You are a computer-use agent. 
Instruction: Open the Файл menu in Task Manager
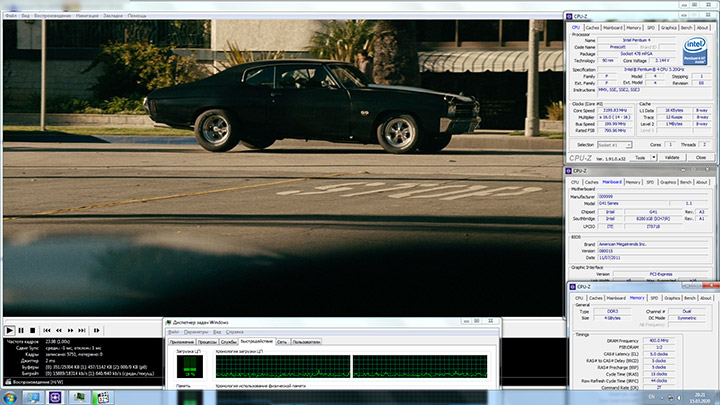tap(173, 332)
